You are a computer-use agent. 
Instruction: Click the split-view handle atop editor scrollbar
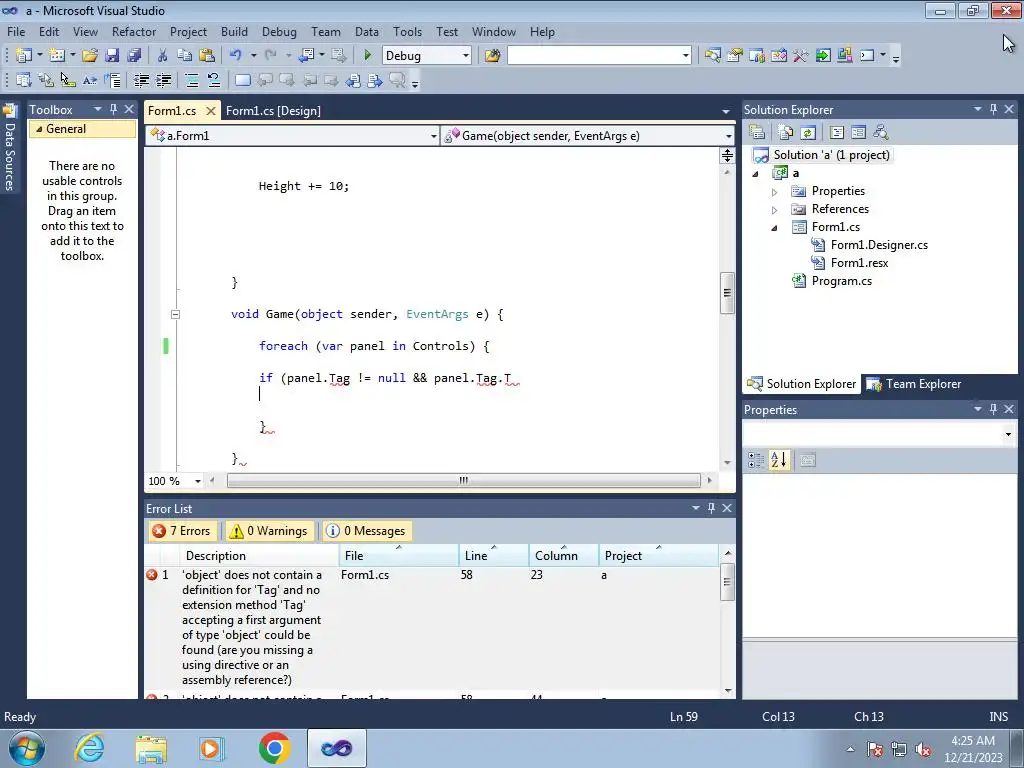click(x=727, y=155)
